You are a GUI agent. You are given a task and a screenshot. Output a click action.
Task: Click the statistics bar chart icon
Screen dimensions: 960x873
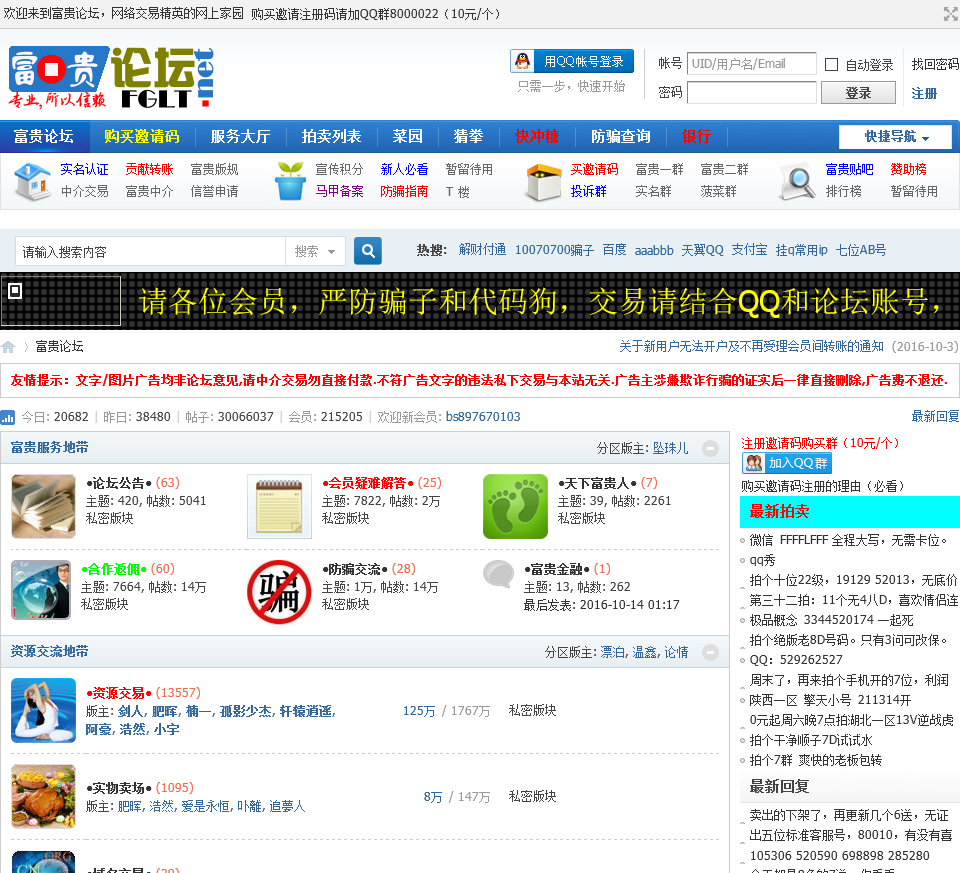tap(8, 418)
